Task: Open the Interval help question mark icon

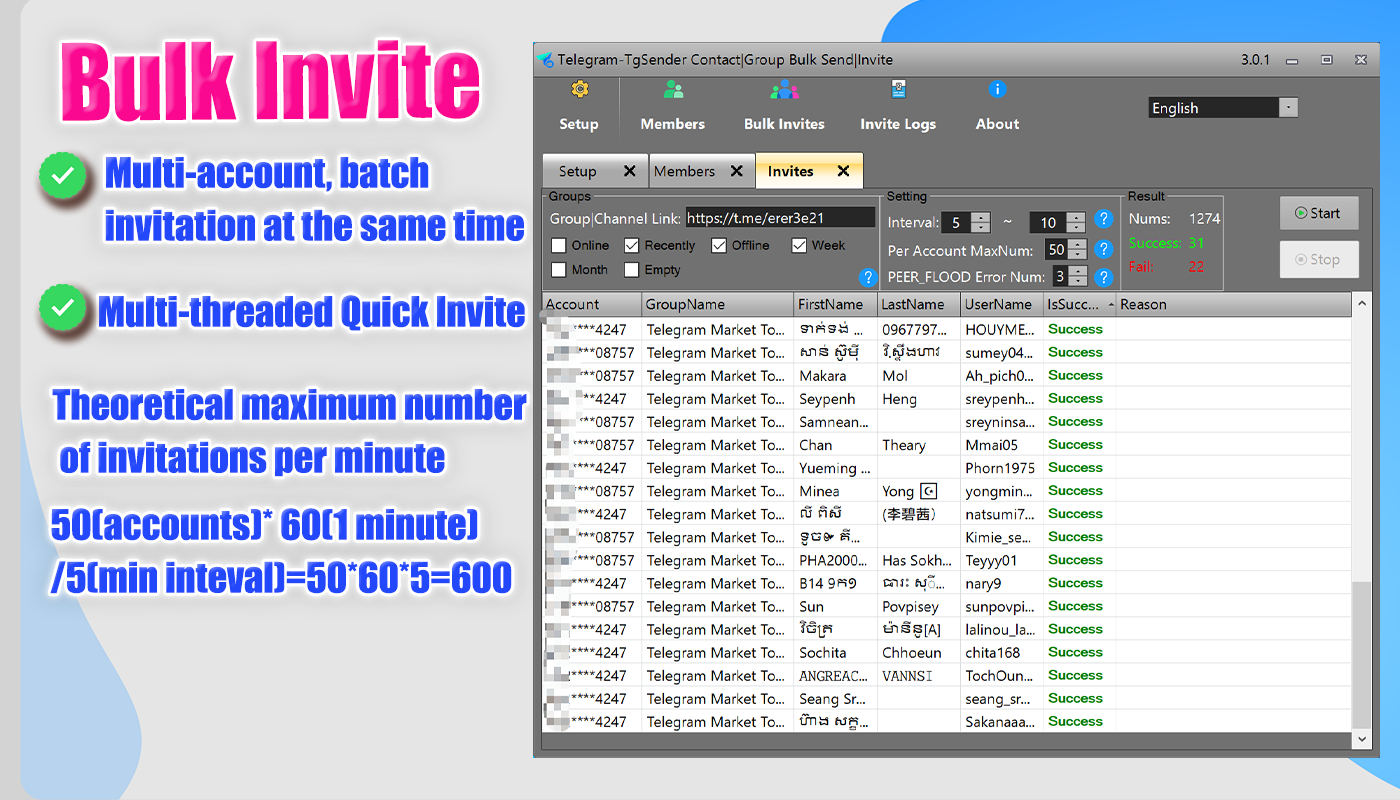Action: coord(1103,221)
